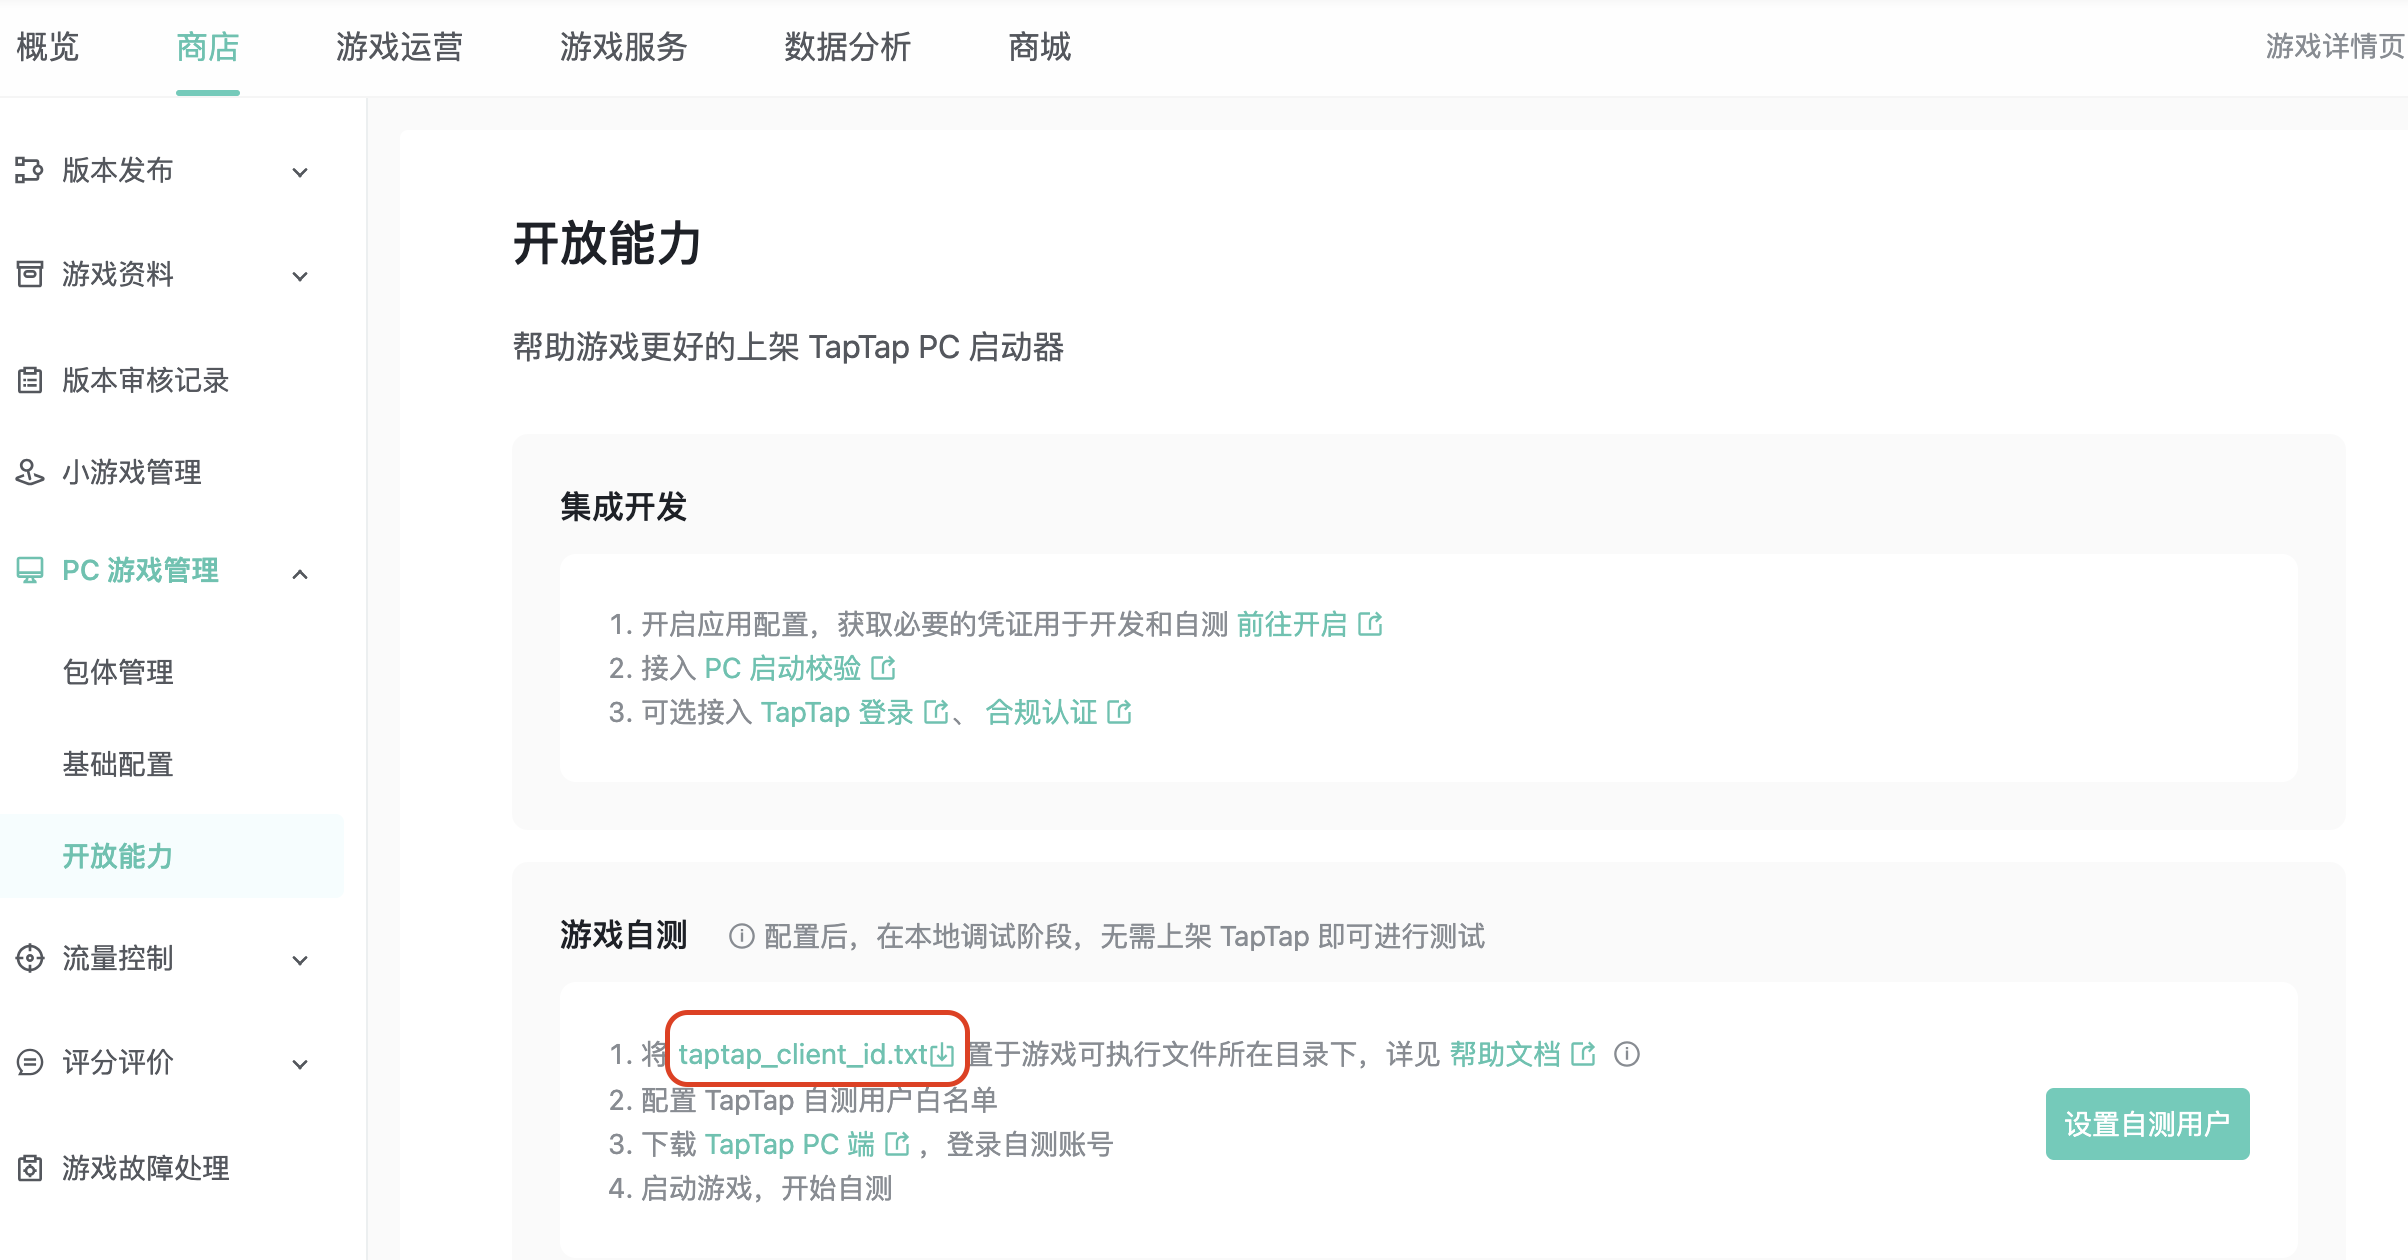The height and width of the screenshot is (1260, 2408).
Task: Click external-link icon after TapTap 登录
Action: point(936,712)
